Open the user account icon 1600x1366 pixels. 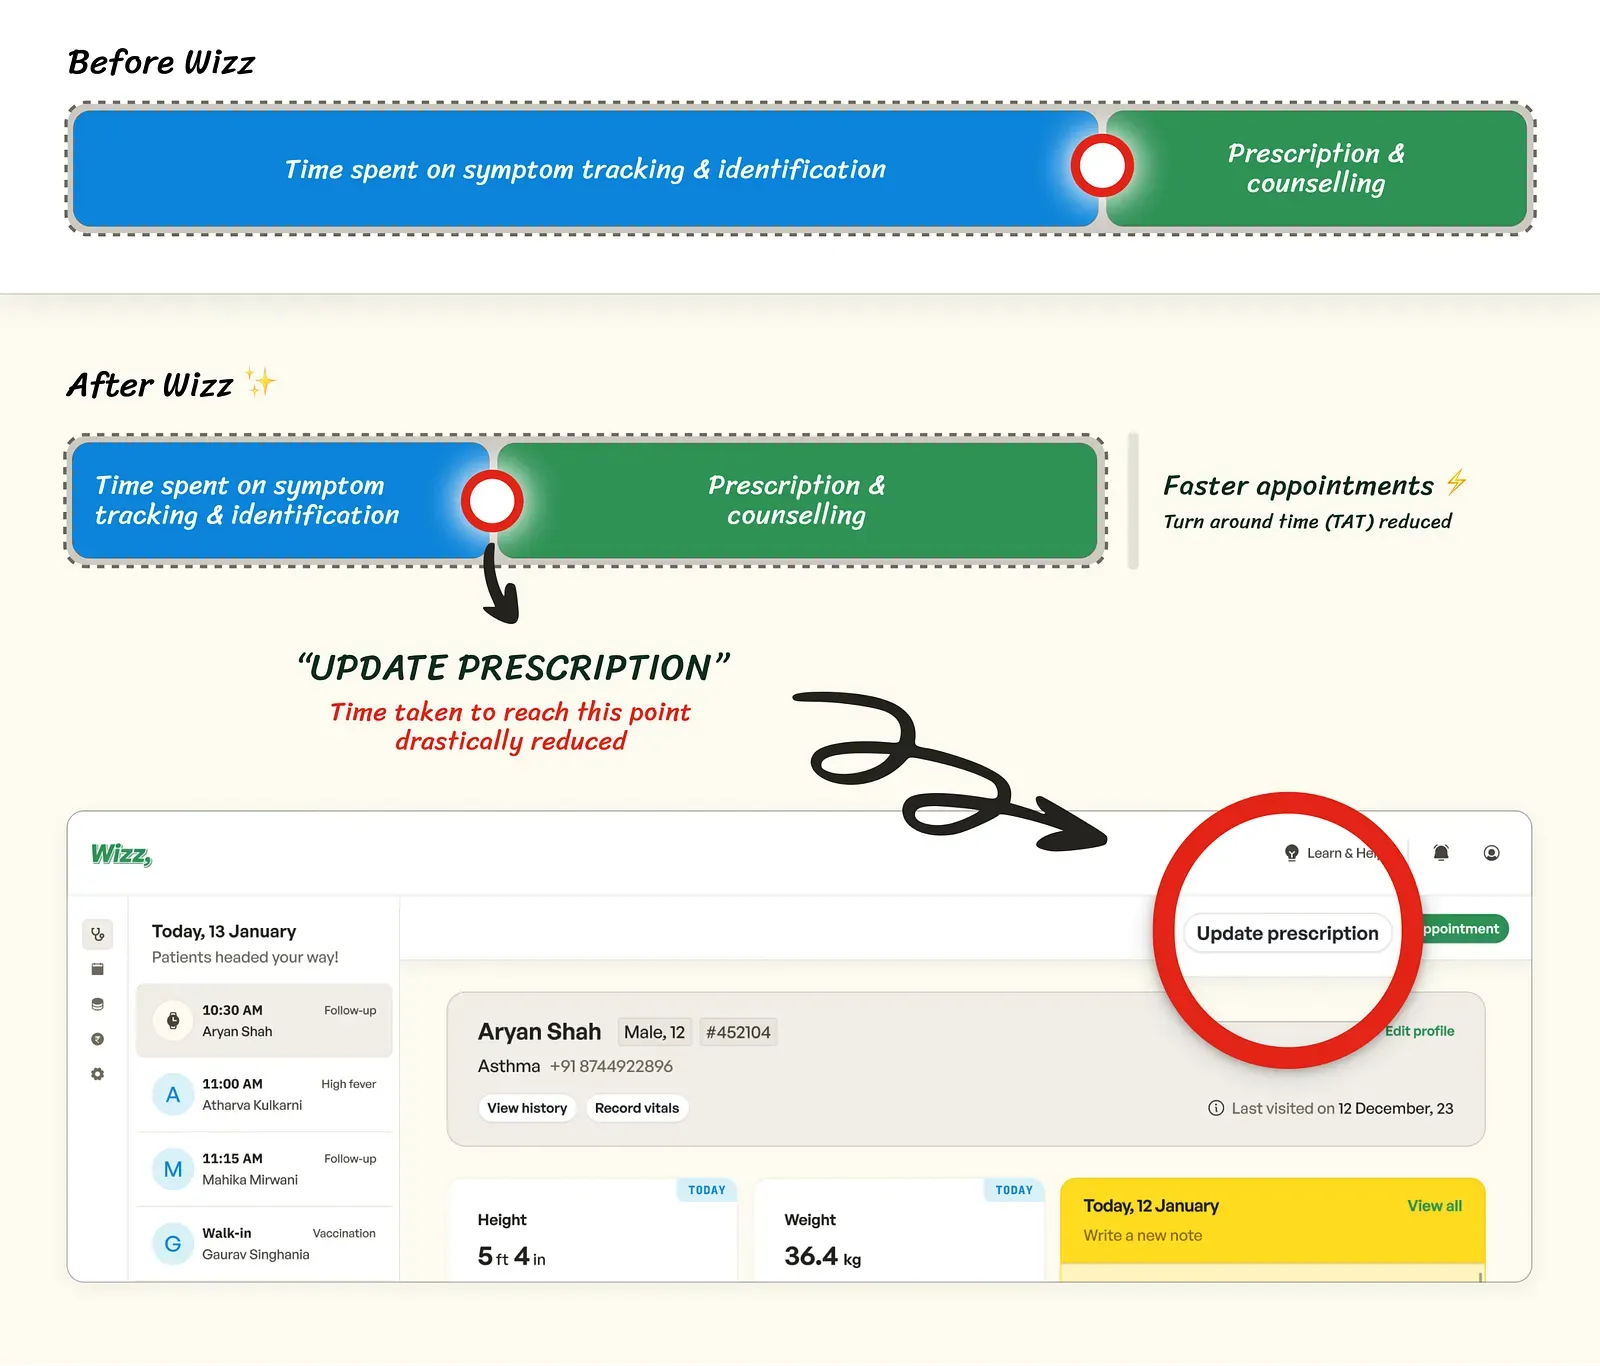tap(1491, 853)
